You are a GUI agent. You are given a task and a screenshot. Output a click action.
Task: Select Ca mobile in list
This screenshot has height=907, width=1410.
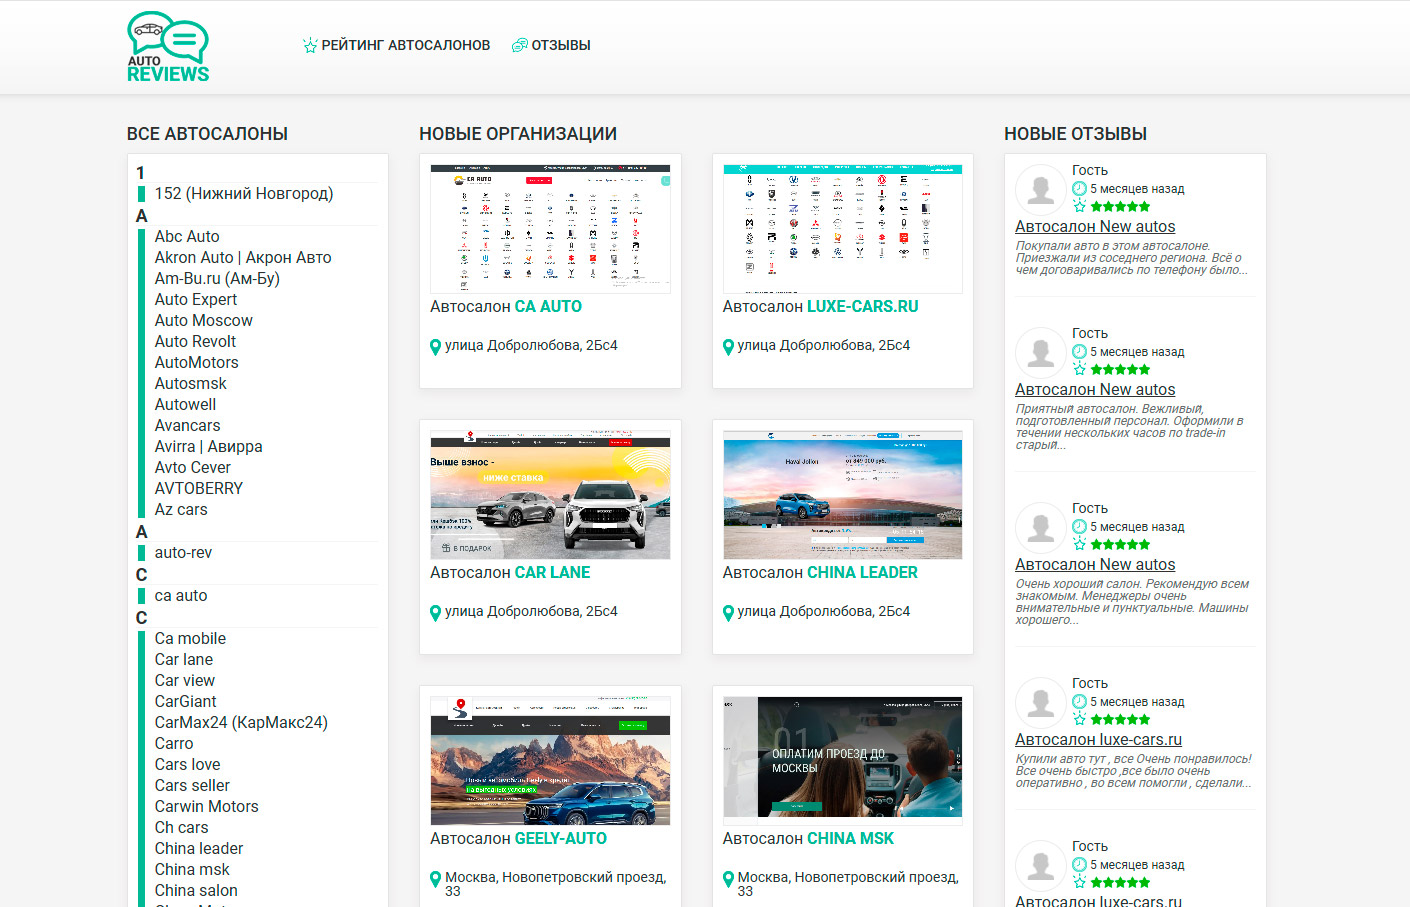click(190, 639)
